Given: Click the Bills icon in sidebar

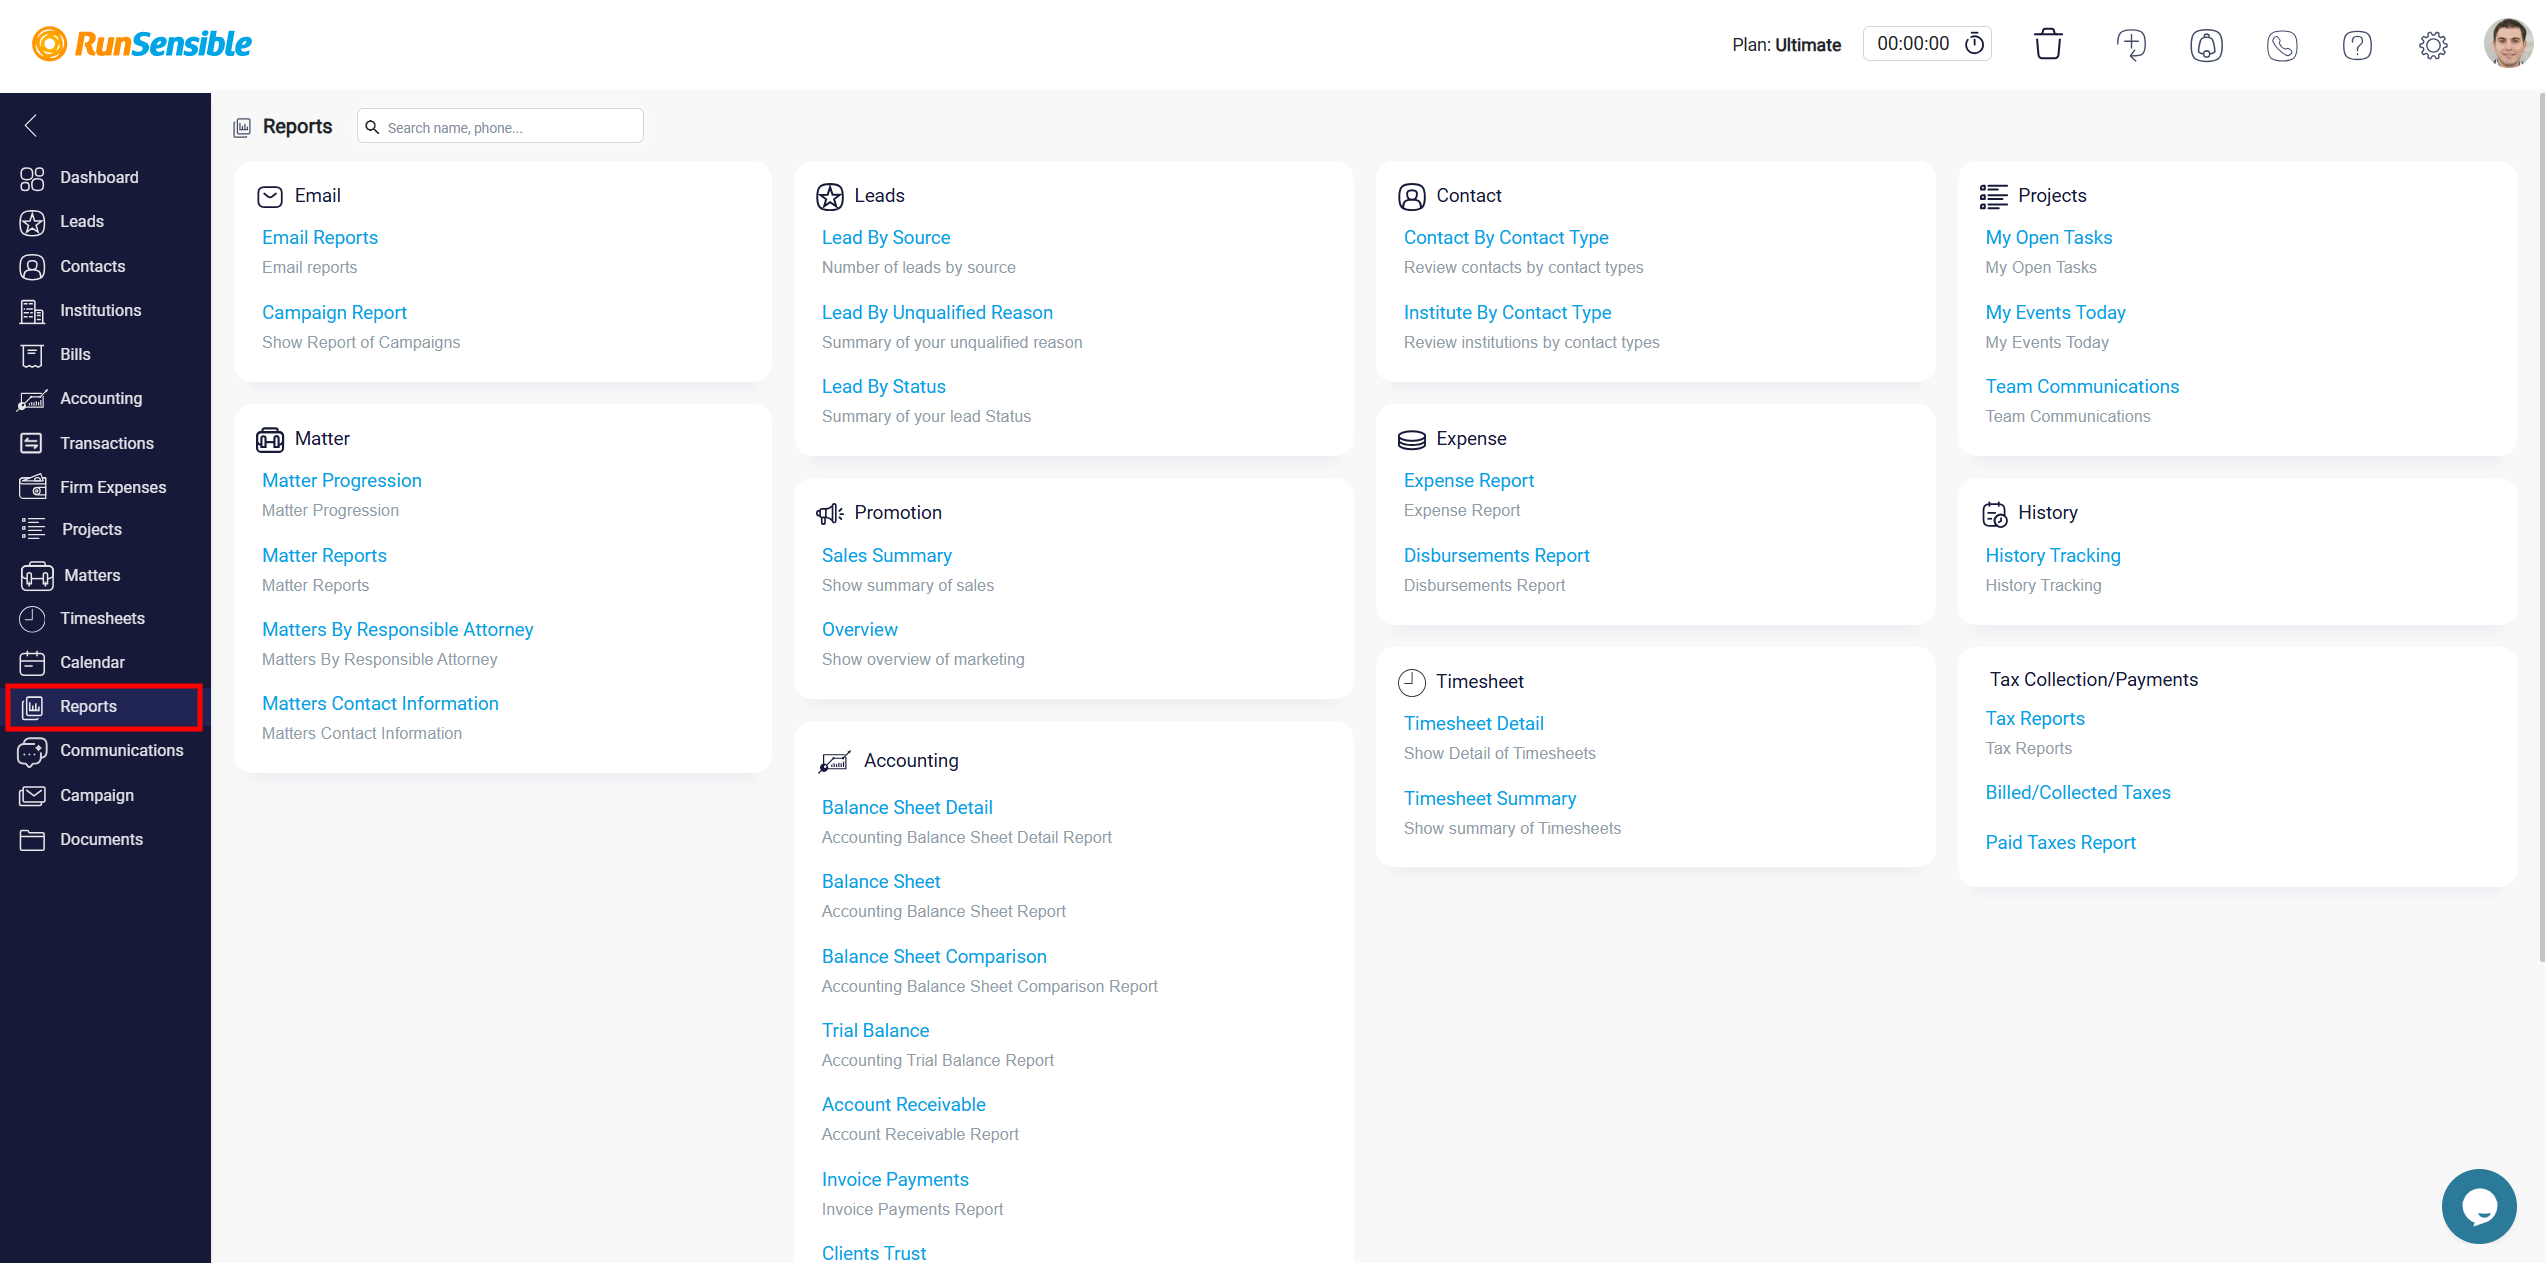Looking at the screenshot, I should tap(32, 355).
